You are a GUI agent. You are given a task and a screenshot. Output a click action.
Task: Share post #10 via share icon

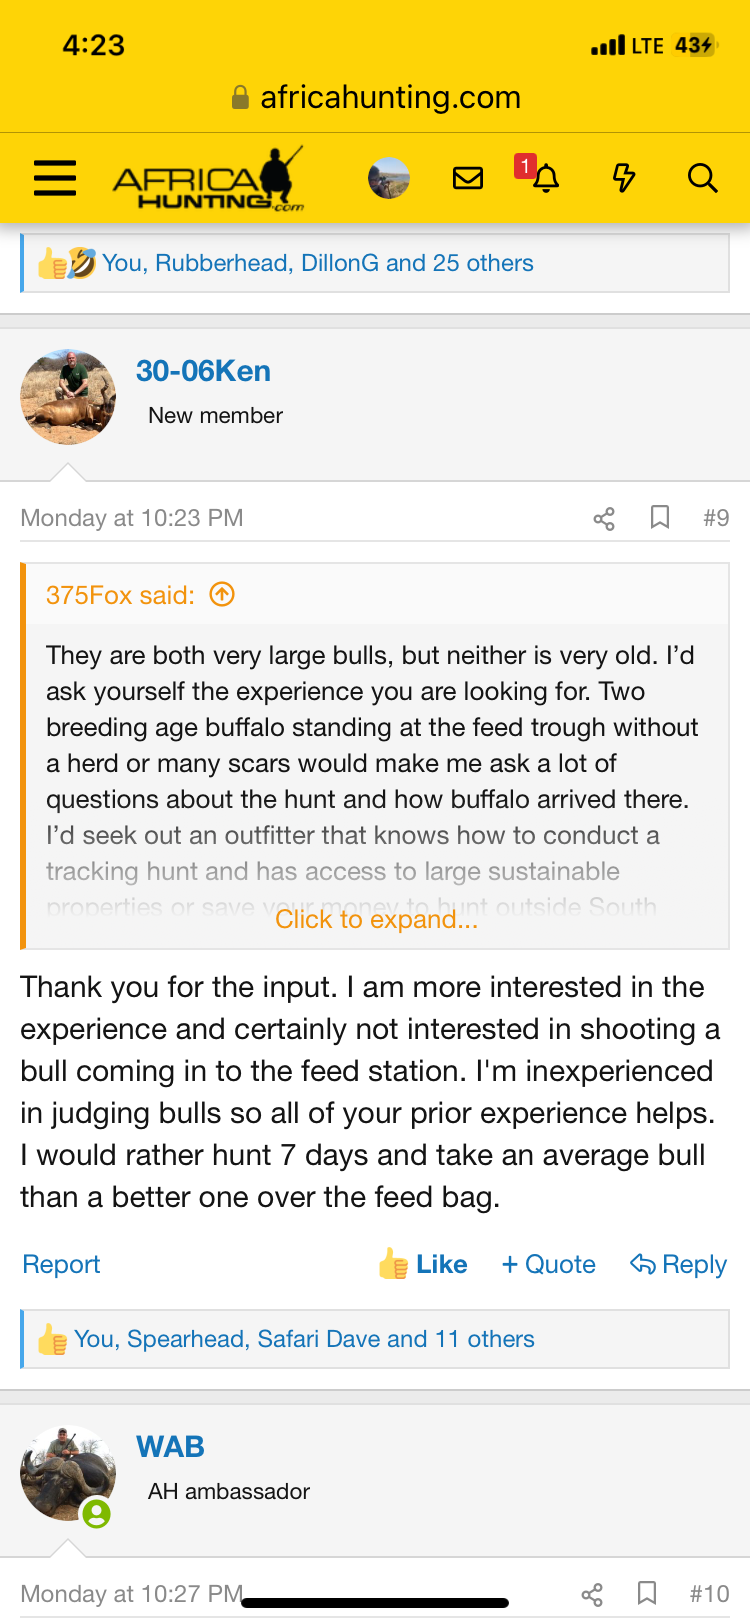coord(592,1594)
